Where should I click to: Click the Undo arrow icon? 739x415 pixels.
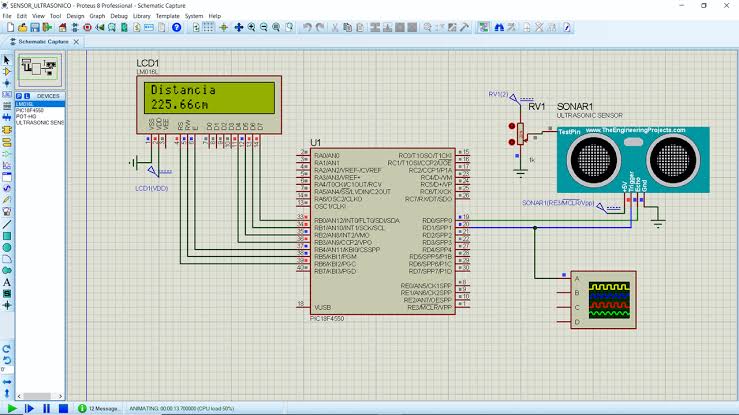307,27
